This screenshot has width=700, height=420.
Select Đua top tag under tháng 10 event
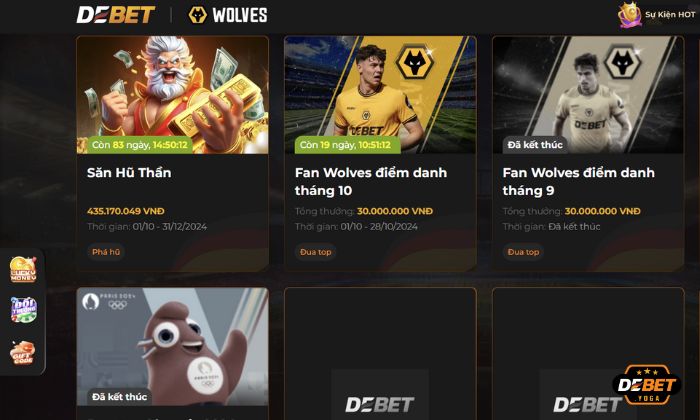pyautogui.click(x=316, y=252)
